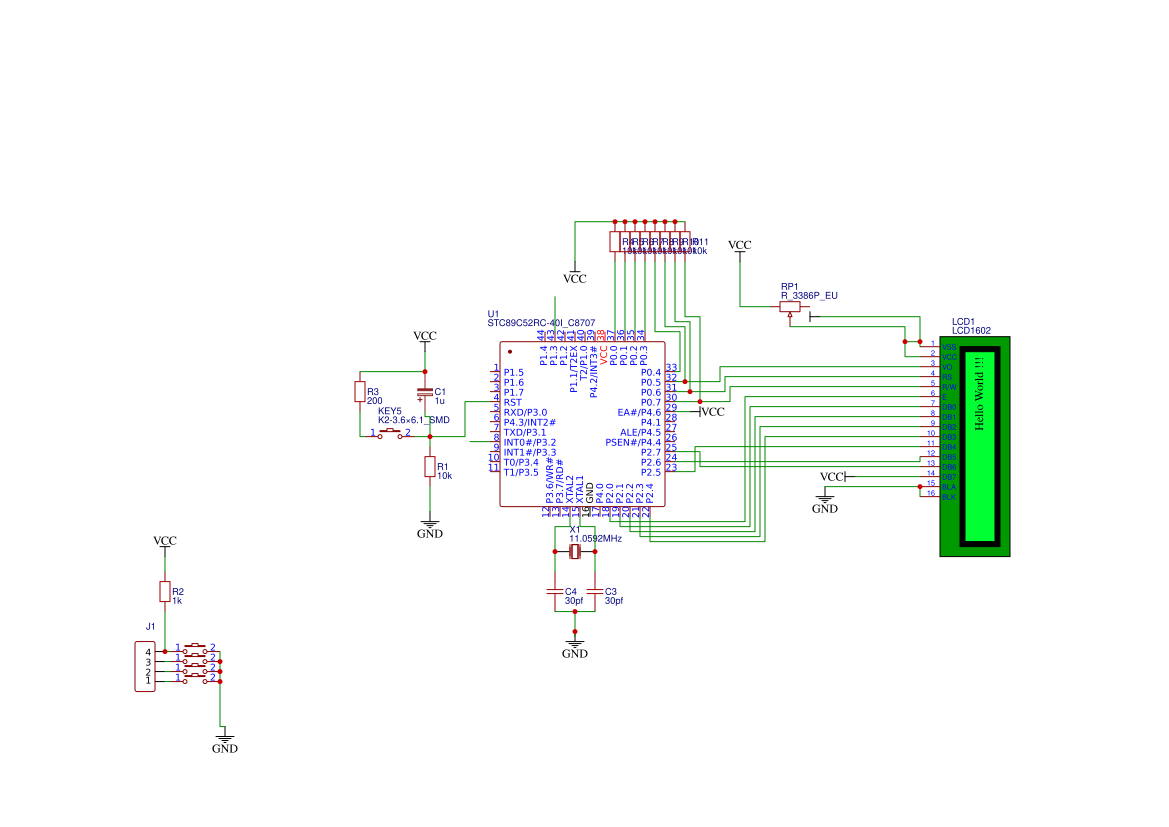
Task: Click the 'LCD1602' part name label
Action: (971, 330)
